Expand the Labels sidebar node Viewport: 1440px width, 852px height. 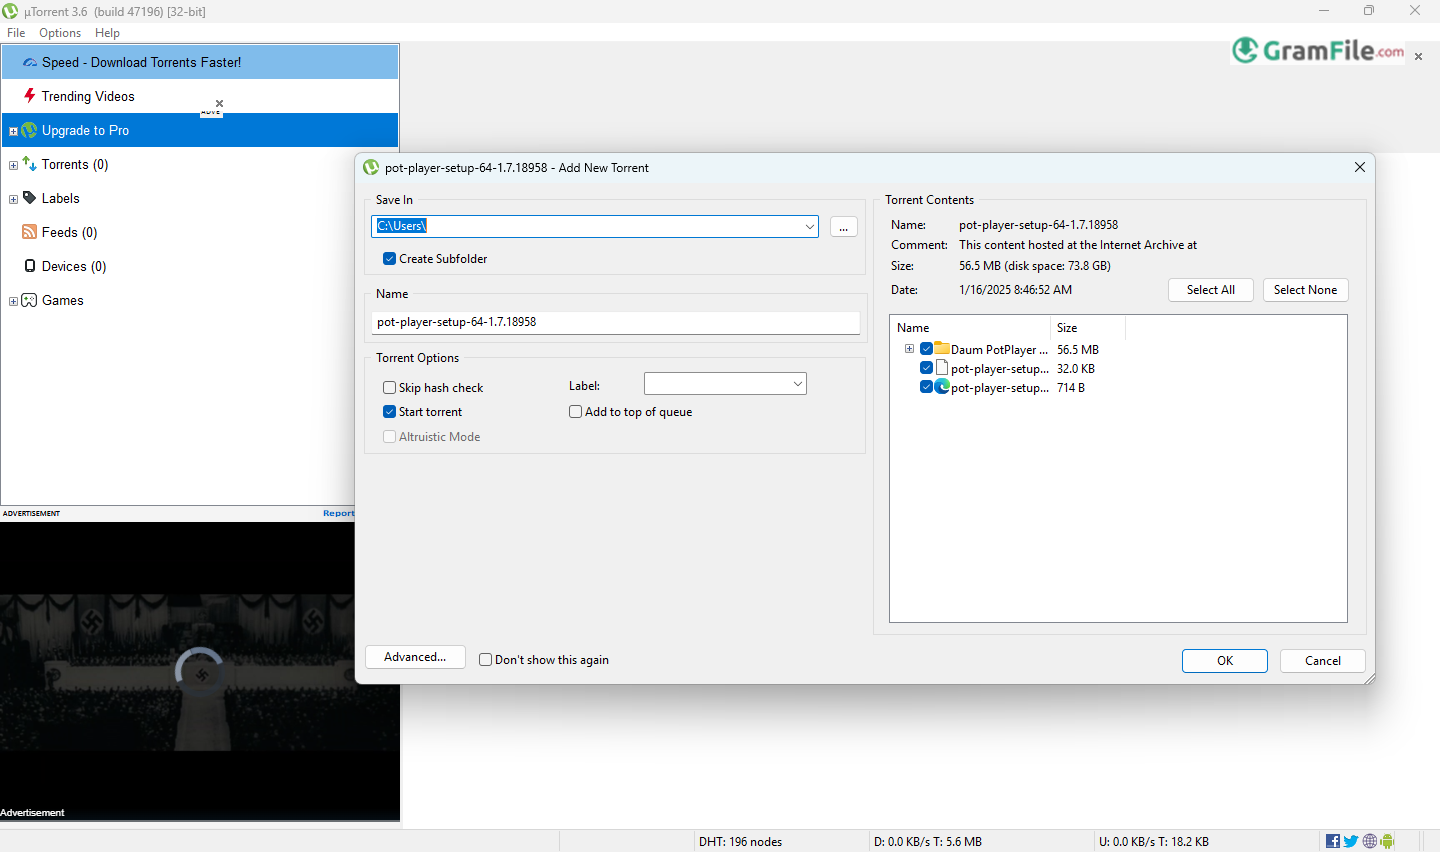[13, 199]
